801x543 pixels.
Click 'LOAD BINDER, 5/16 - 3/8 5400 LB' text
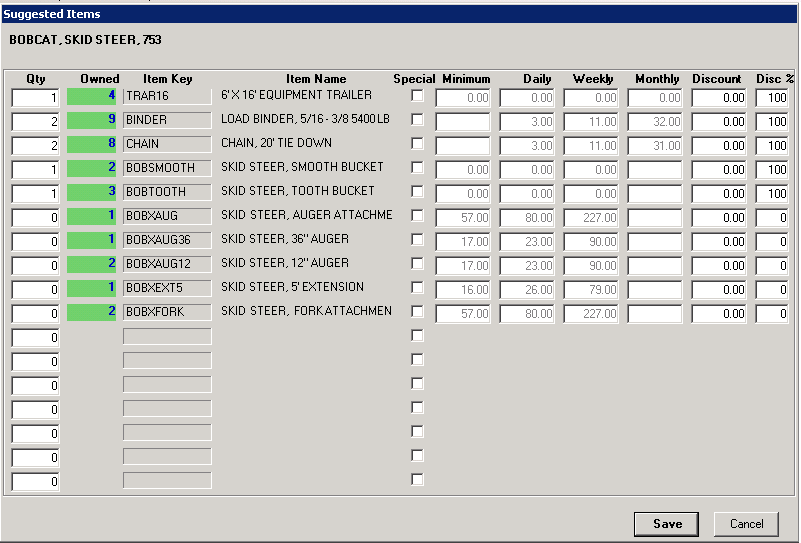point(305,119)
